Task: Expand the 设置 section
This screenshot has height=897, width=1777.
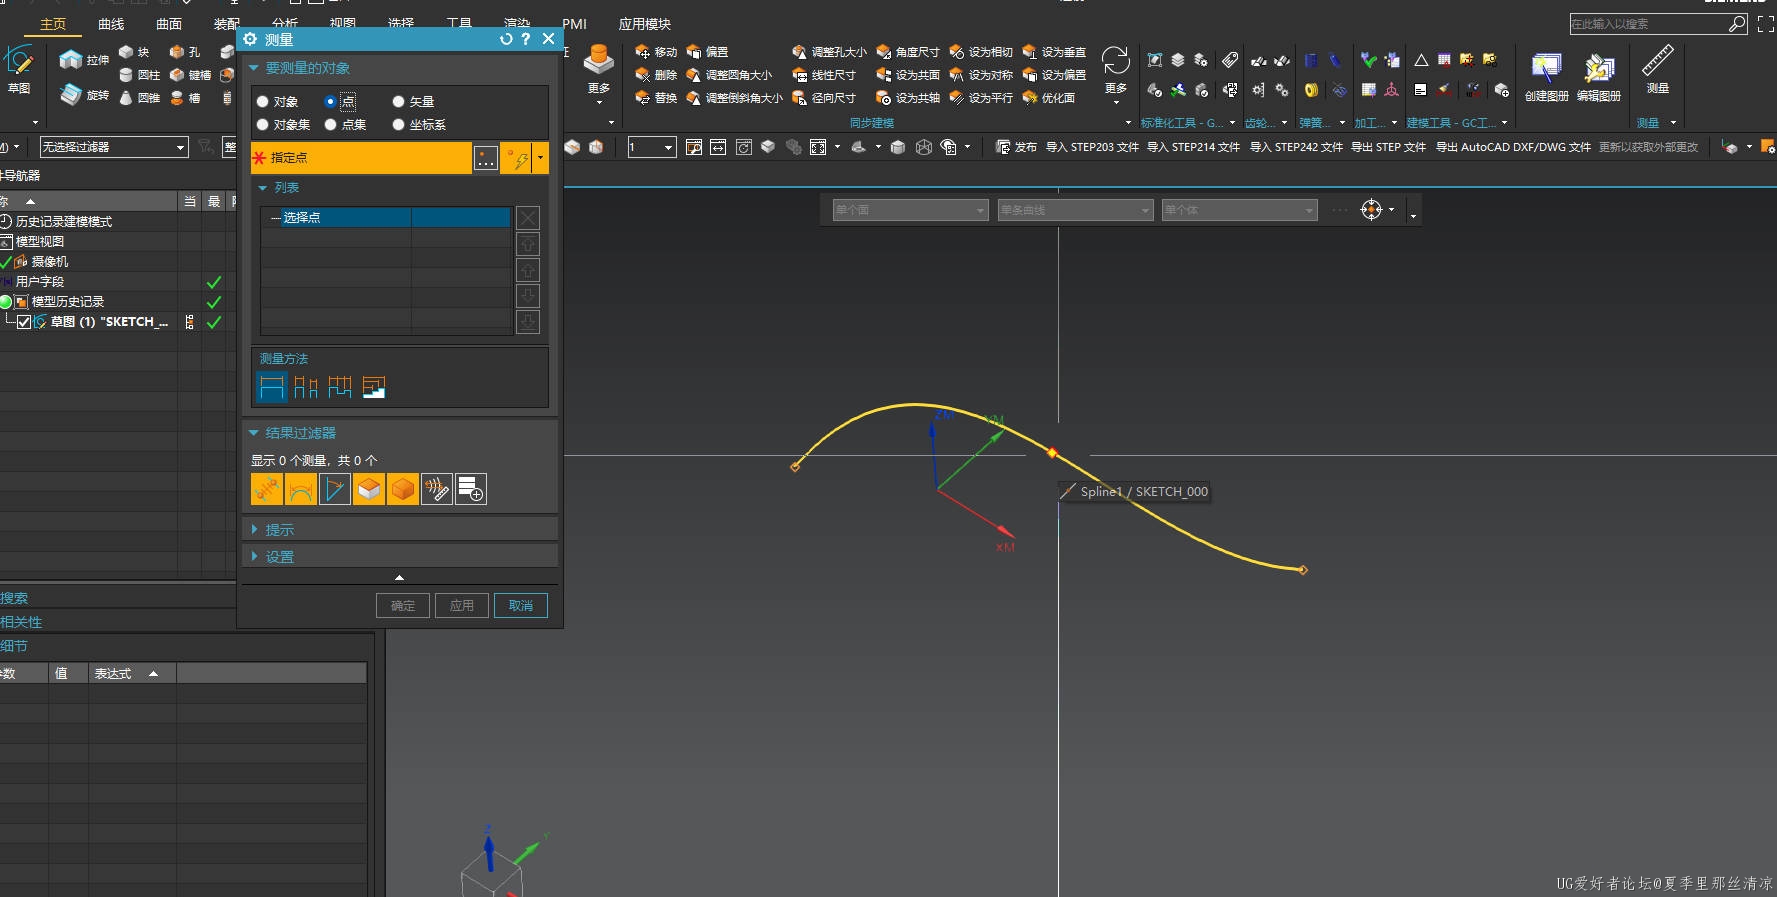Action: pos(254,556)
